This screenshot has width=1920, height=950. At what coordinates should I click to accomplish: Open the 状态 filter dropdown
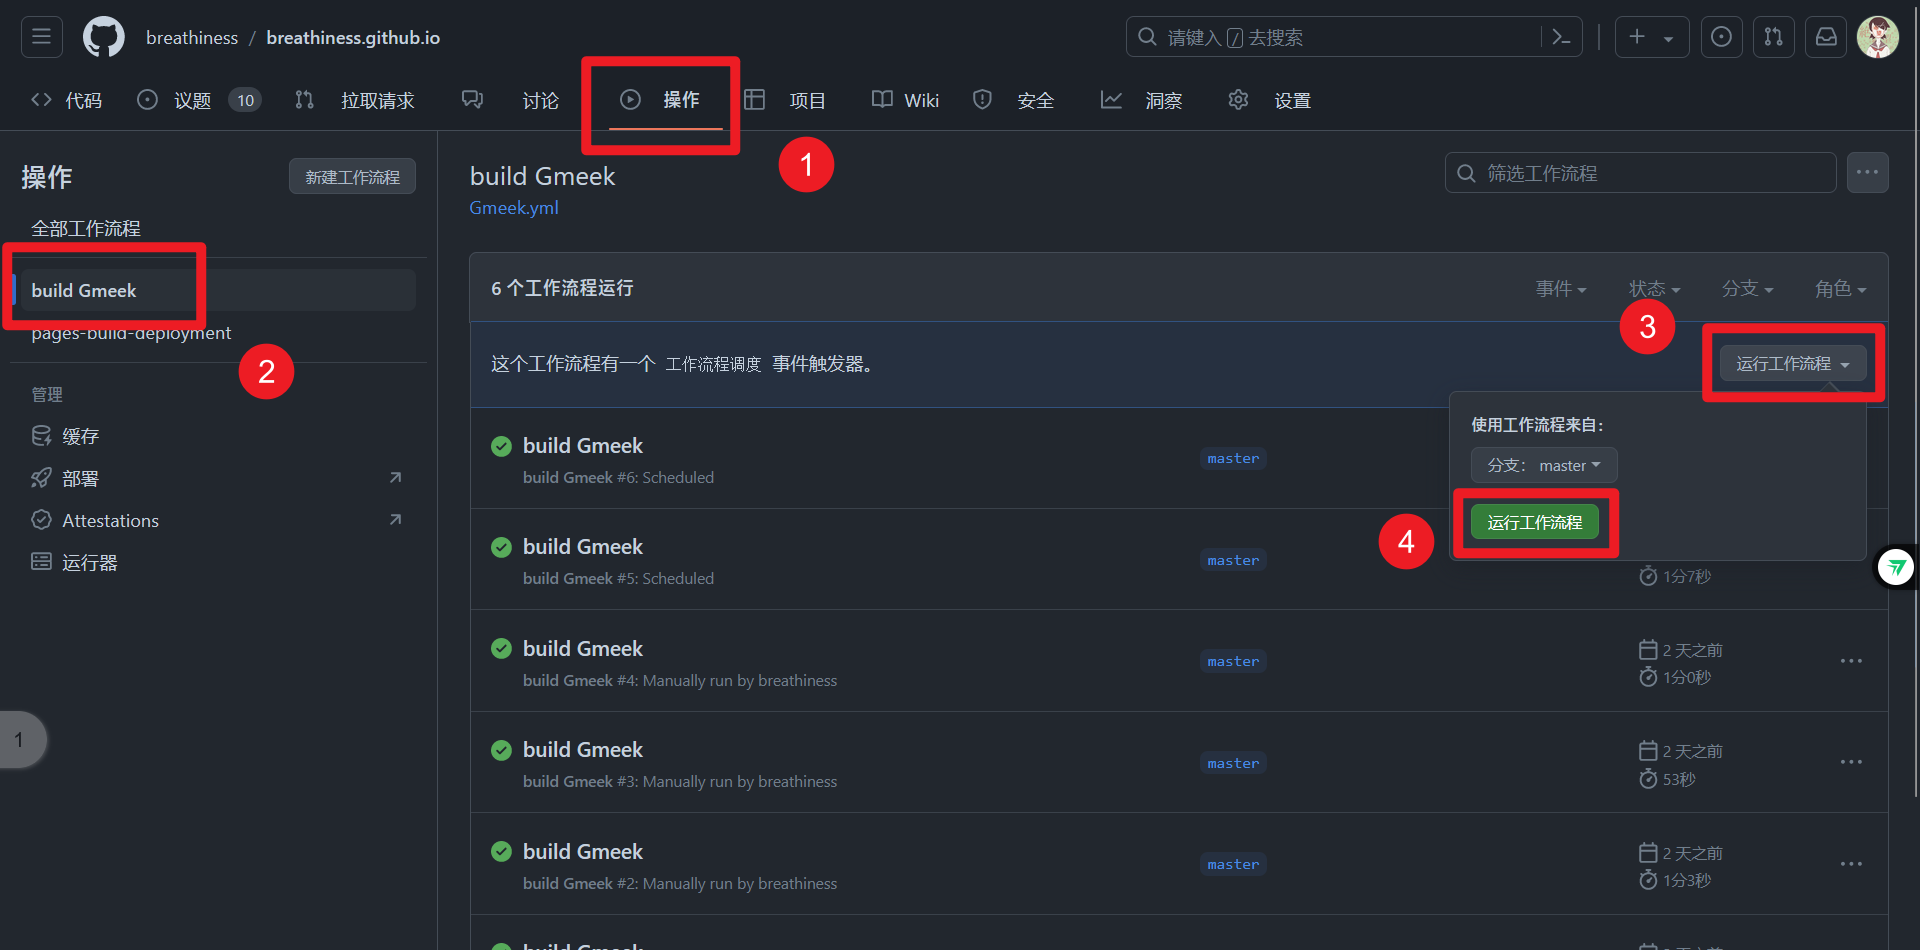tap(1653, 288)
